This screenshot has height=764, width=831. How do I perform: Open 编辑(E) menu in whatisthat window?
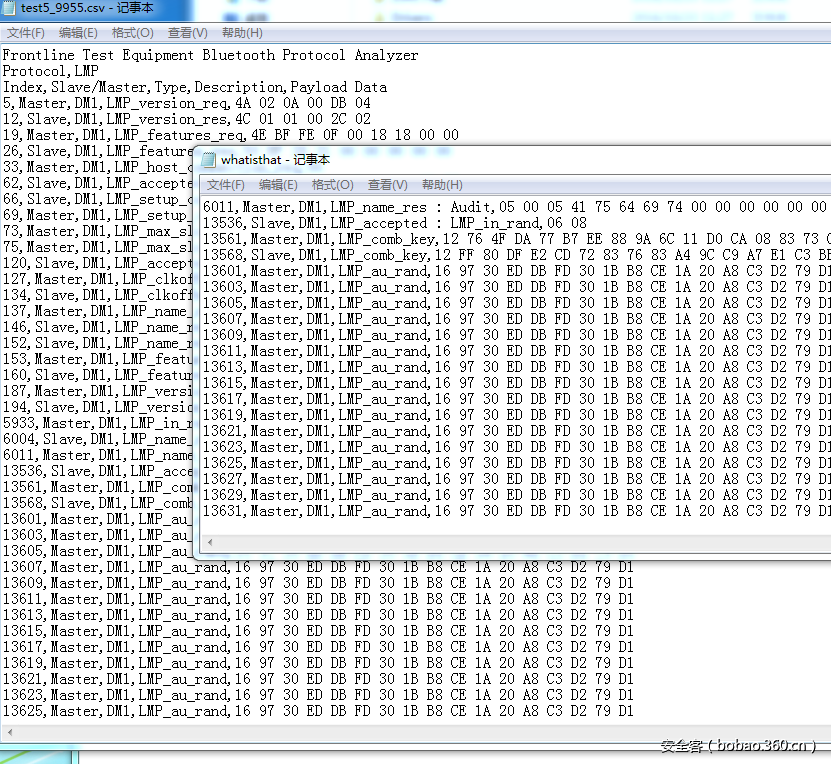(278, 185)
